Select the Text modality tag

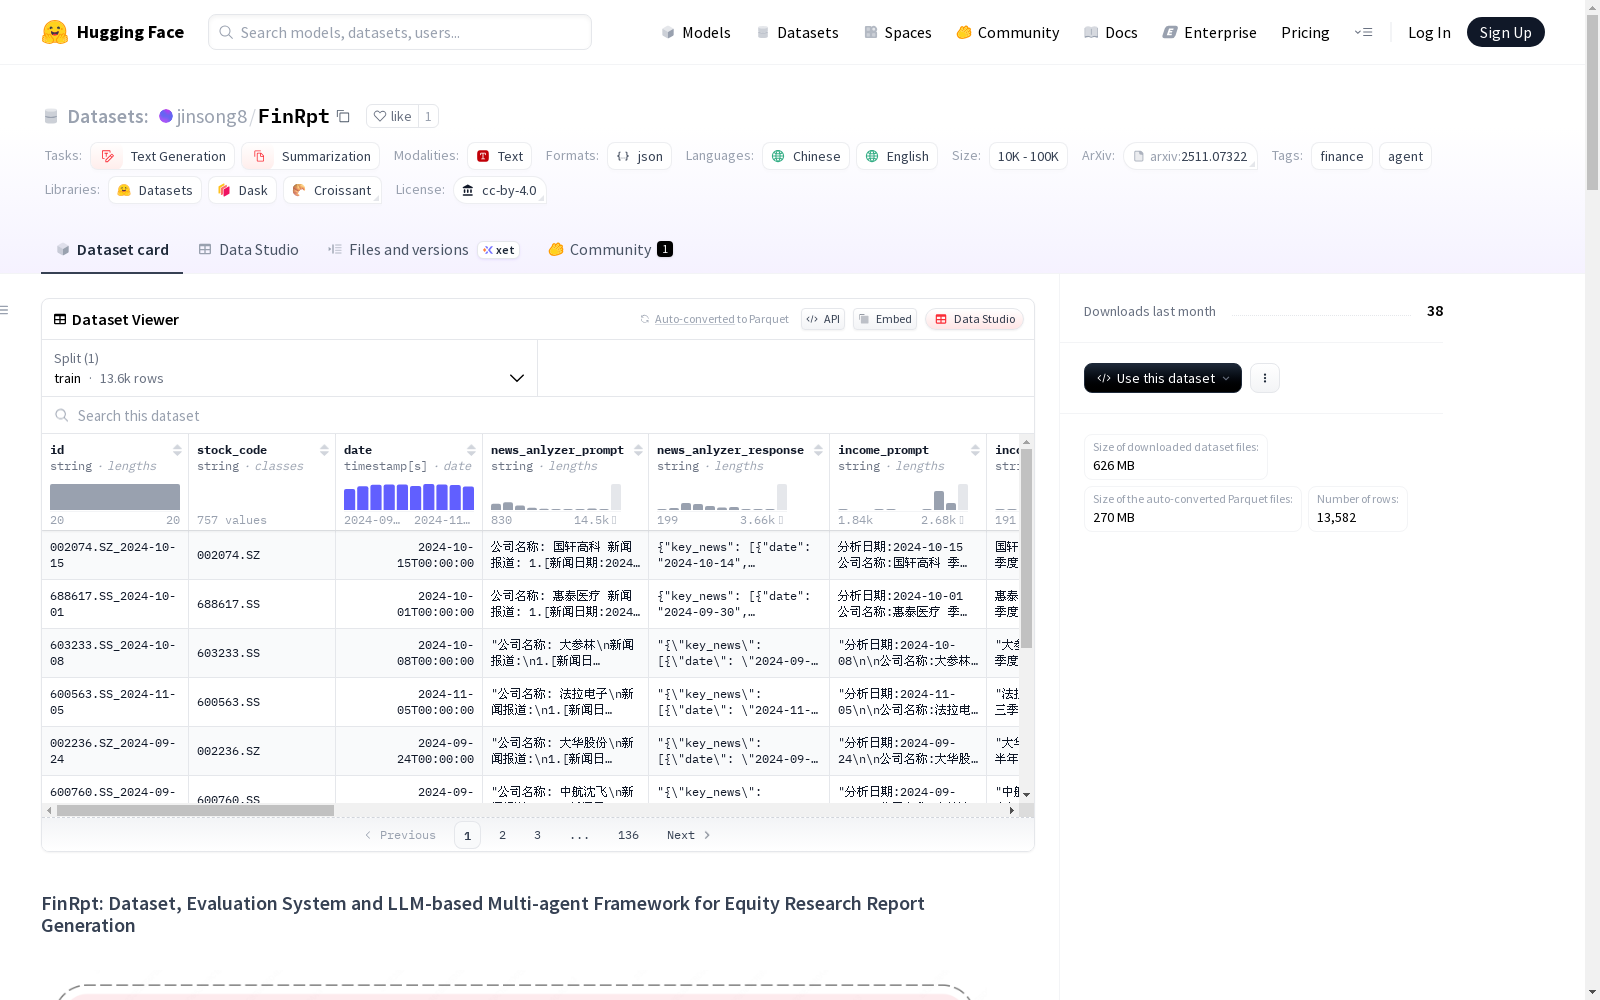click(x=500, y=156)
